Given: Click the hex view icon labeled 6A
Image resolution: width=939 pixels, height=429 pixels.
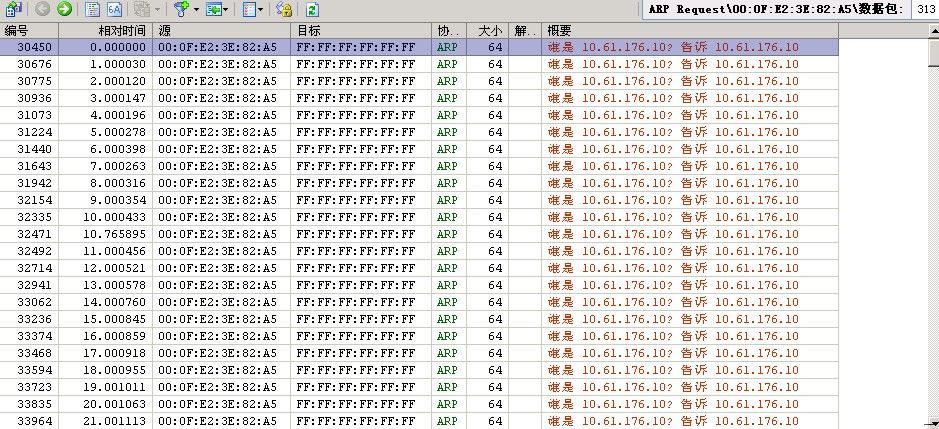Looking at the screenshot, I should pyautogui.click(x=115, y=9).
